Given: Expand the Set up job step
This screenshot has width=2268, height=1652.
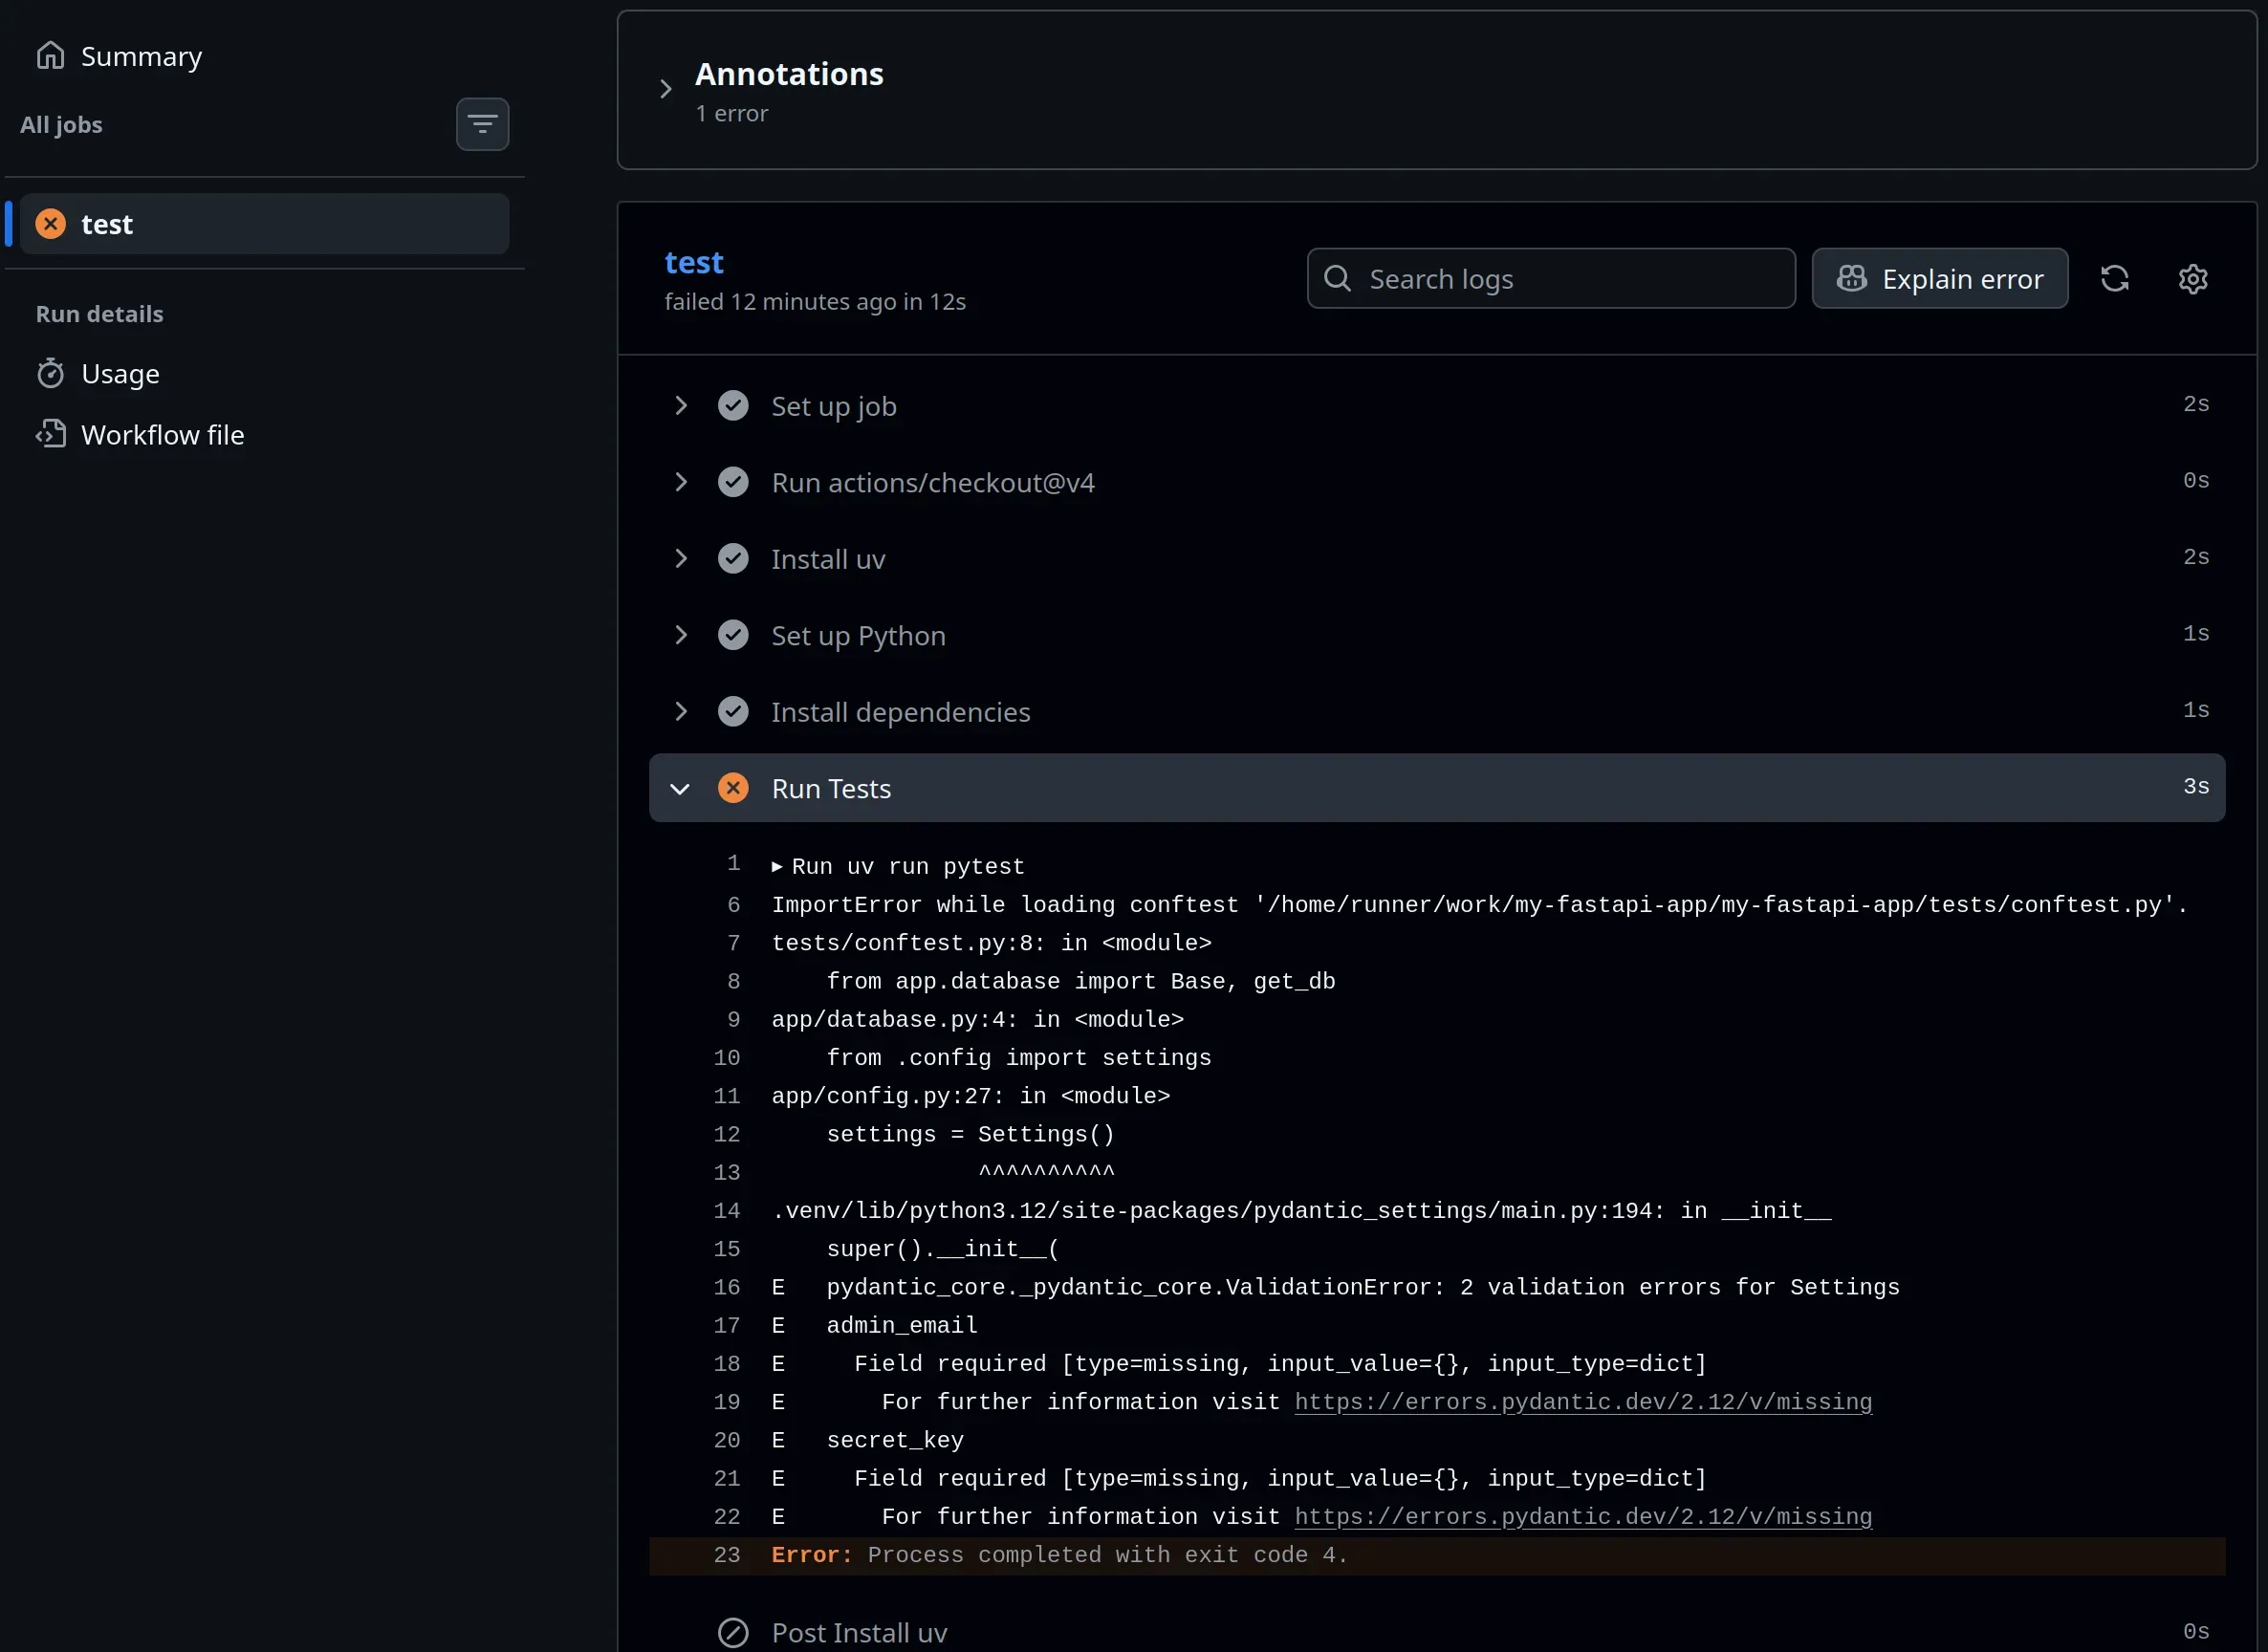Looking at the screenshot, I should (681, 405).
